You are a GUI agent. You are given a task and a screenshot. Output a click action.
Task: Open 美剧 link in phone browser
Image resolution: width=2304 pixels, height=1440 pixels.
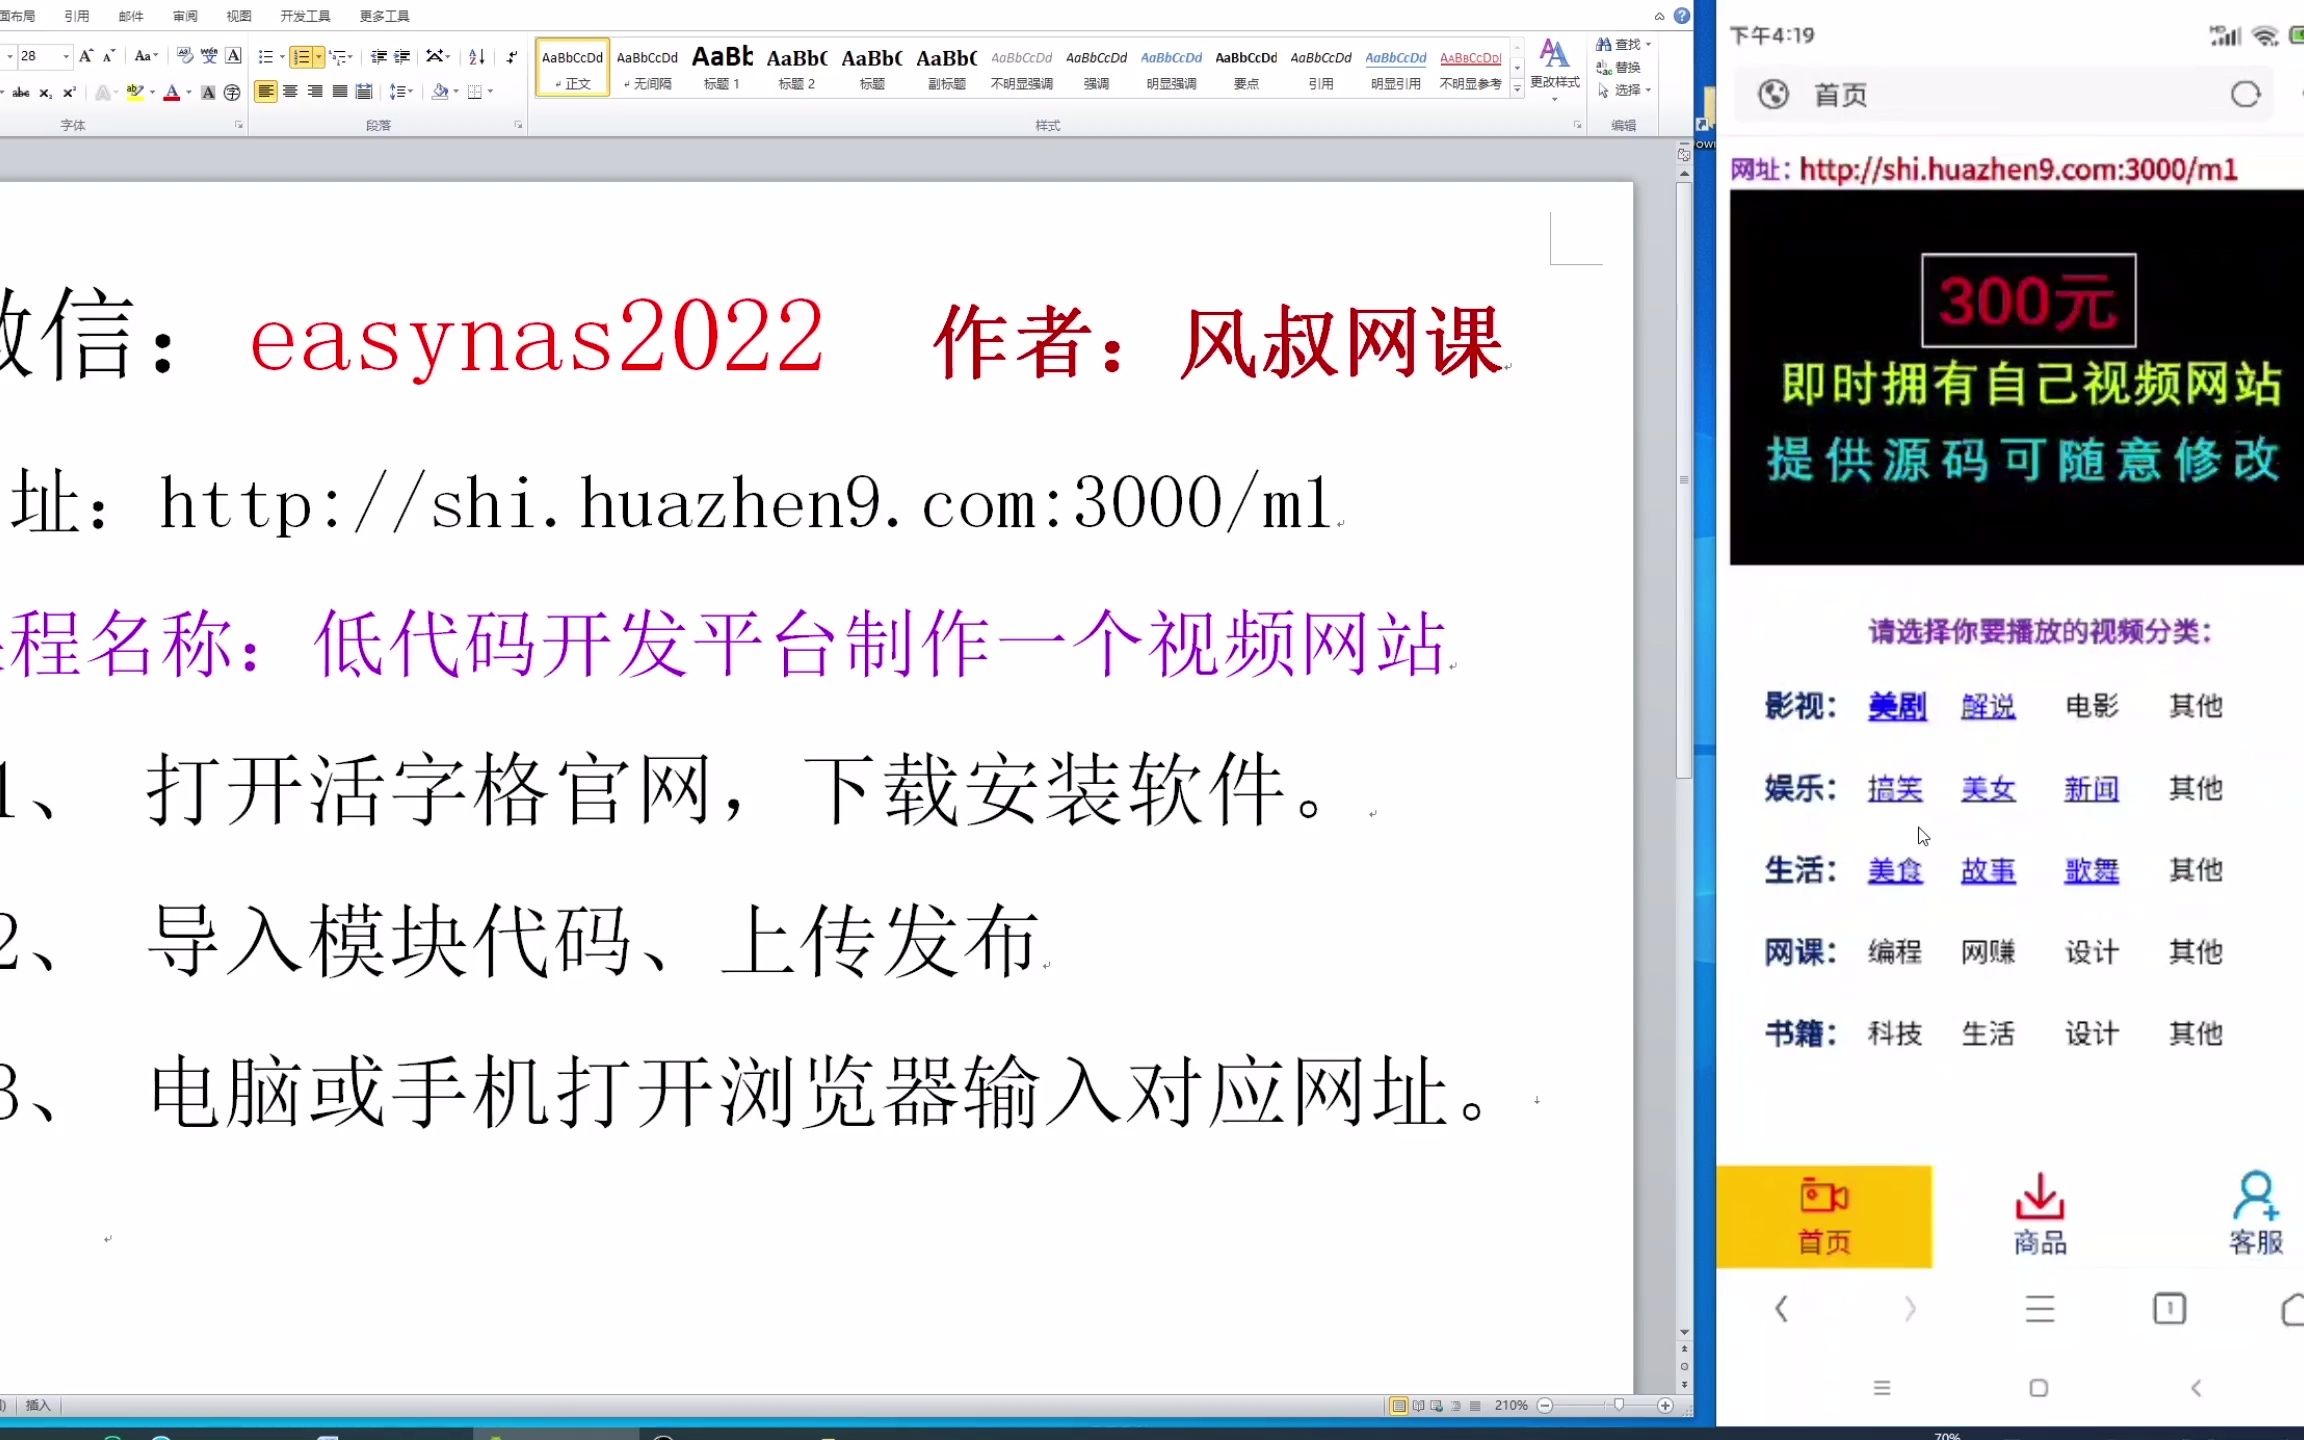[1897, 706]
